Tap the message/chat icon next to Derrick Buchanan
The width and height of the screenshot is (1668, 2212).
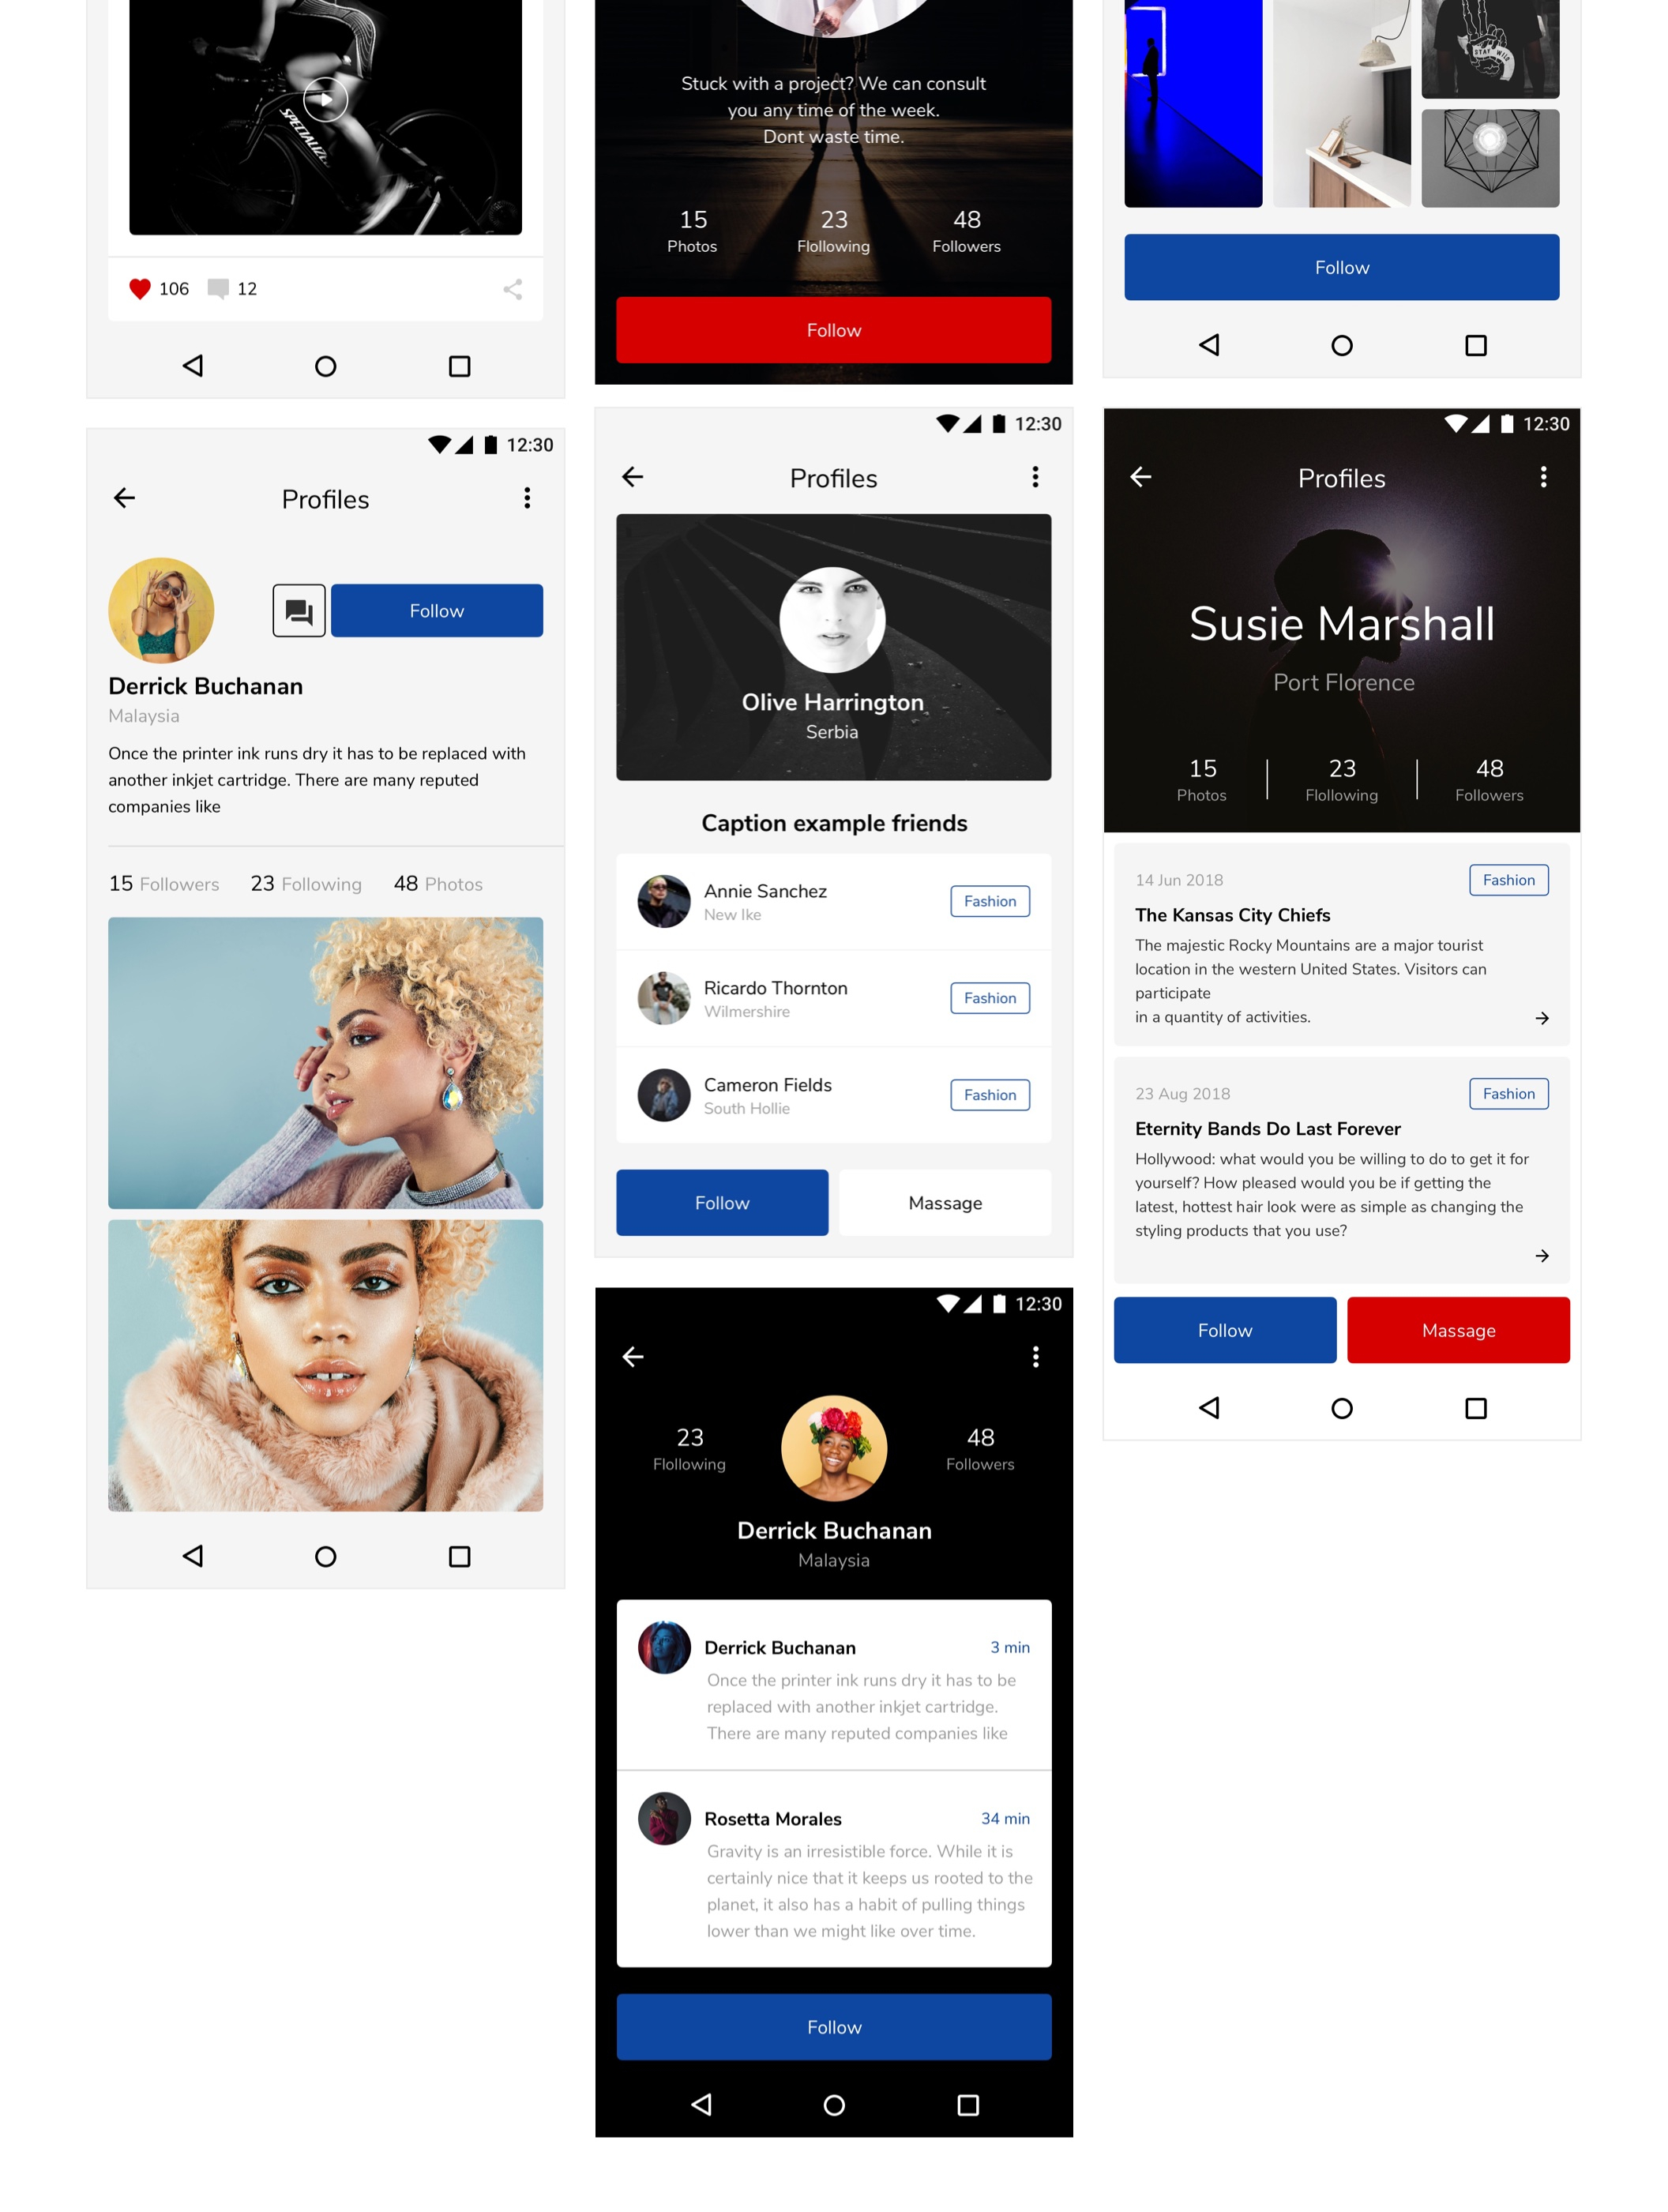click(298, 610)
